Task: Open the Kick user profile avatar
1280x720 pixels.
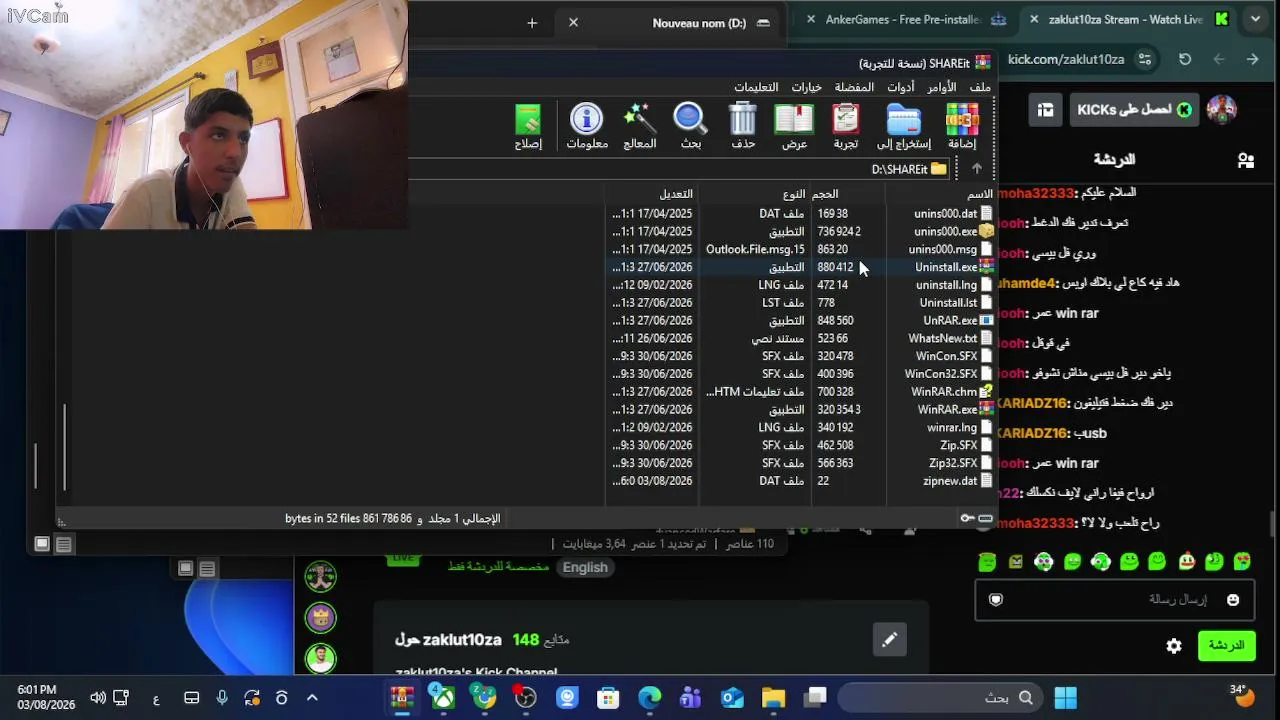Action: 1221,109
